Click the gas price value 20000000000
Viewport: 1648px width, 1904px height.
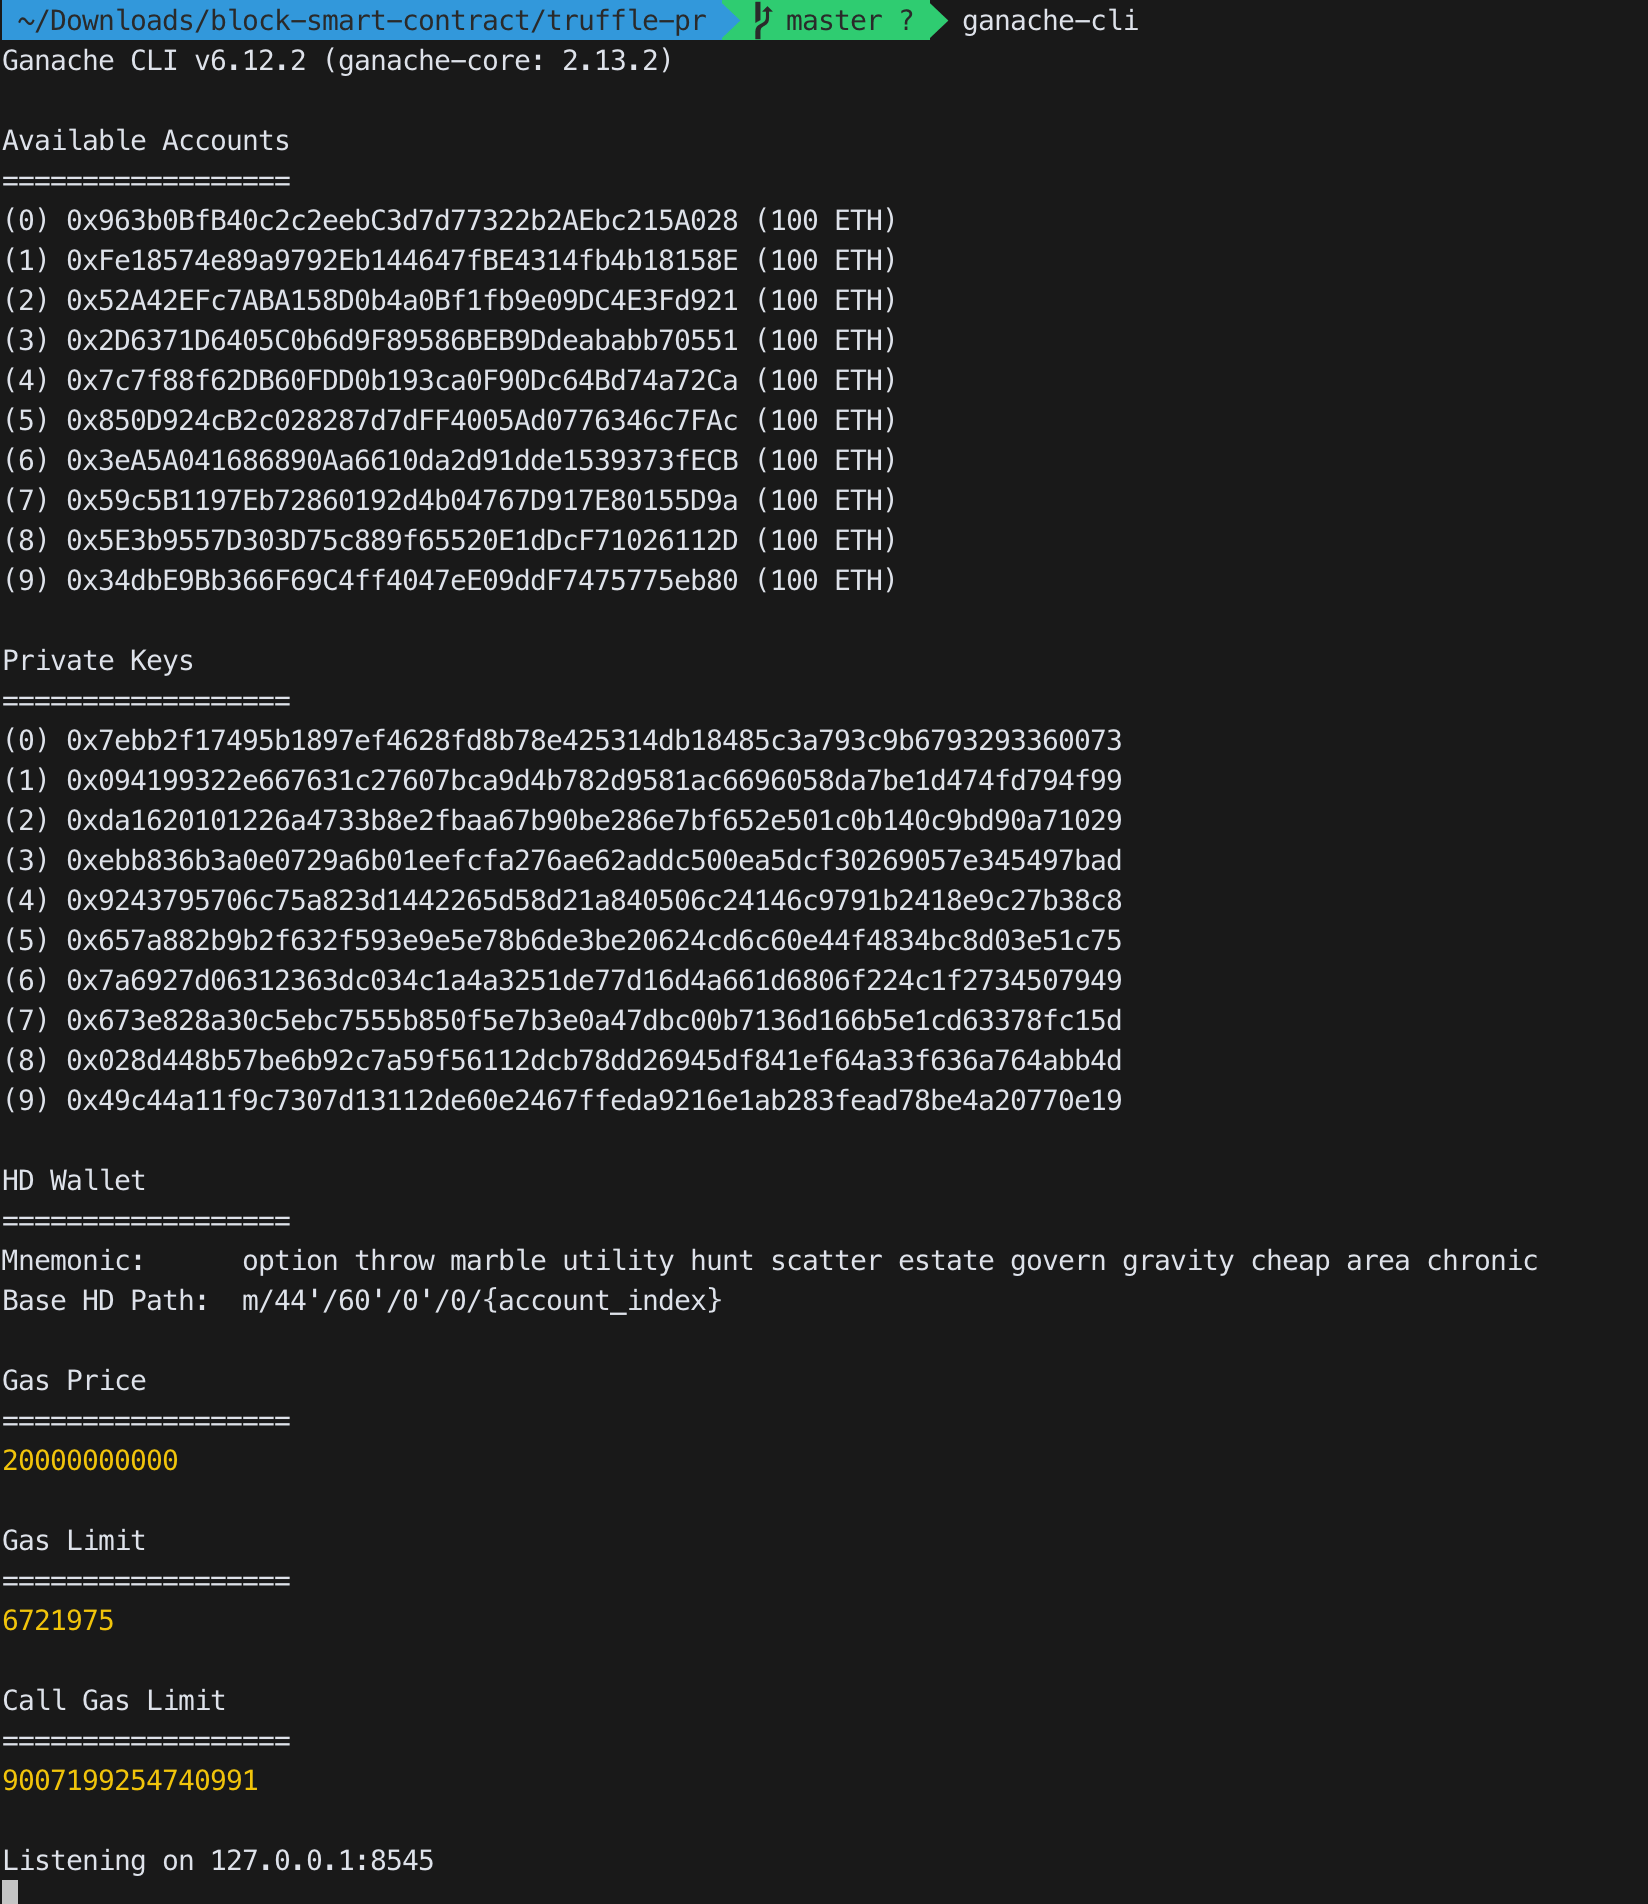(x=90, y=1461)
